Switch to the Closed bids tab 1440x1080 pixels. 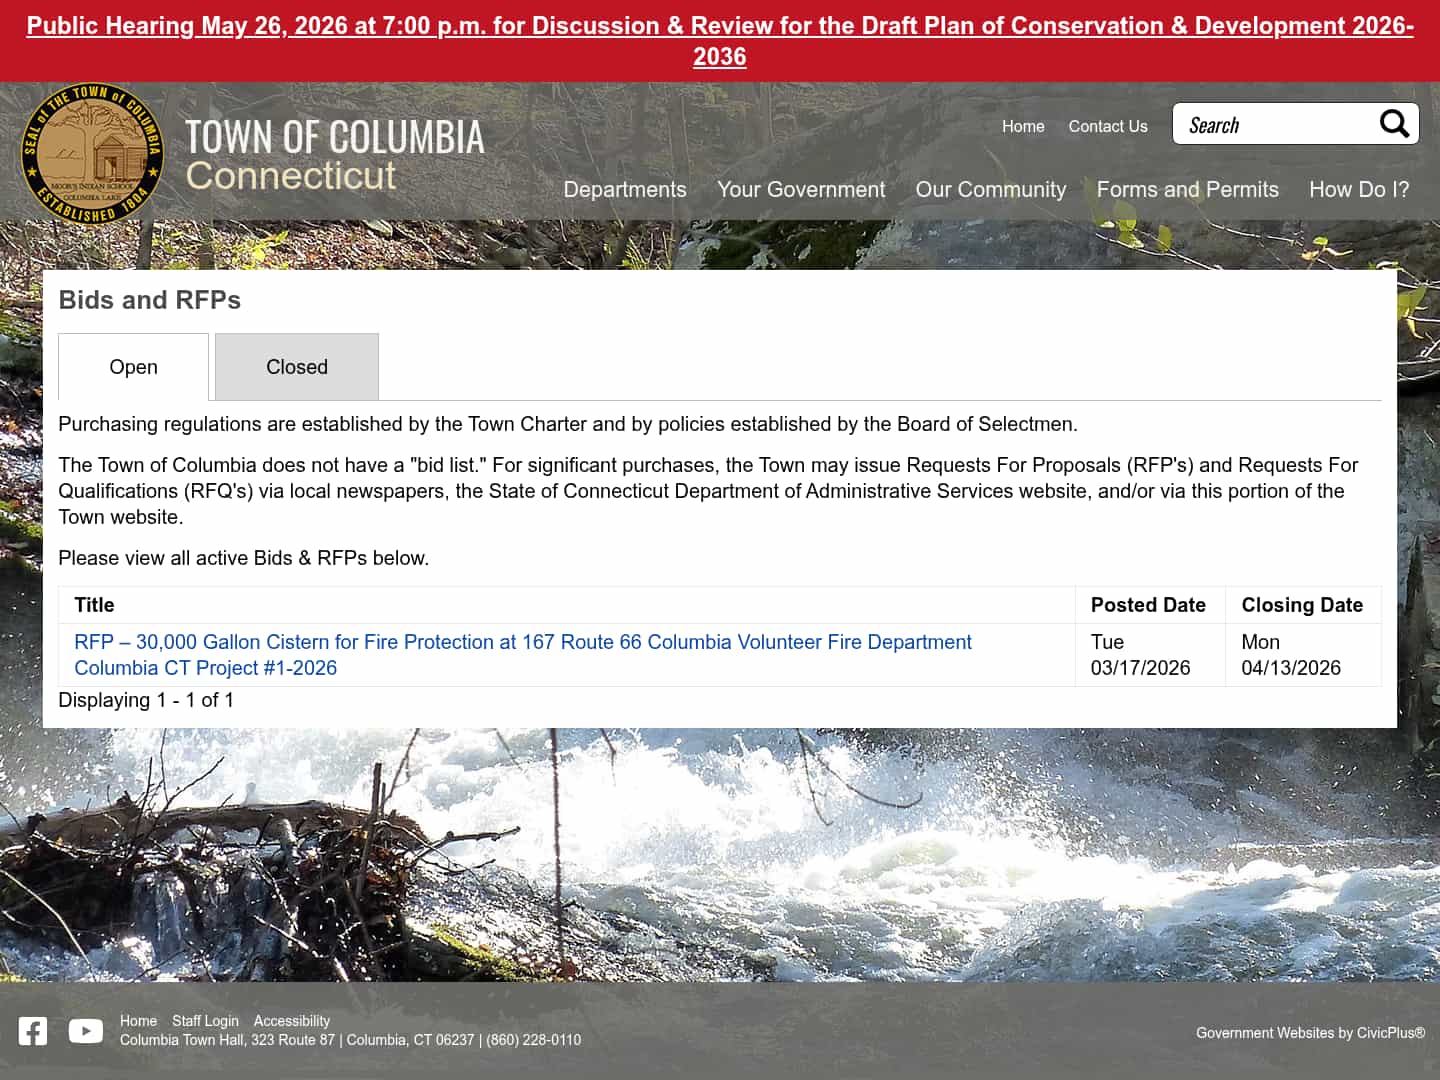coord(296,367)
